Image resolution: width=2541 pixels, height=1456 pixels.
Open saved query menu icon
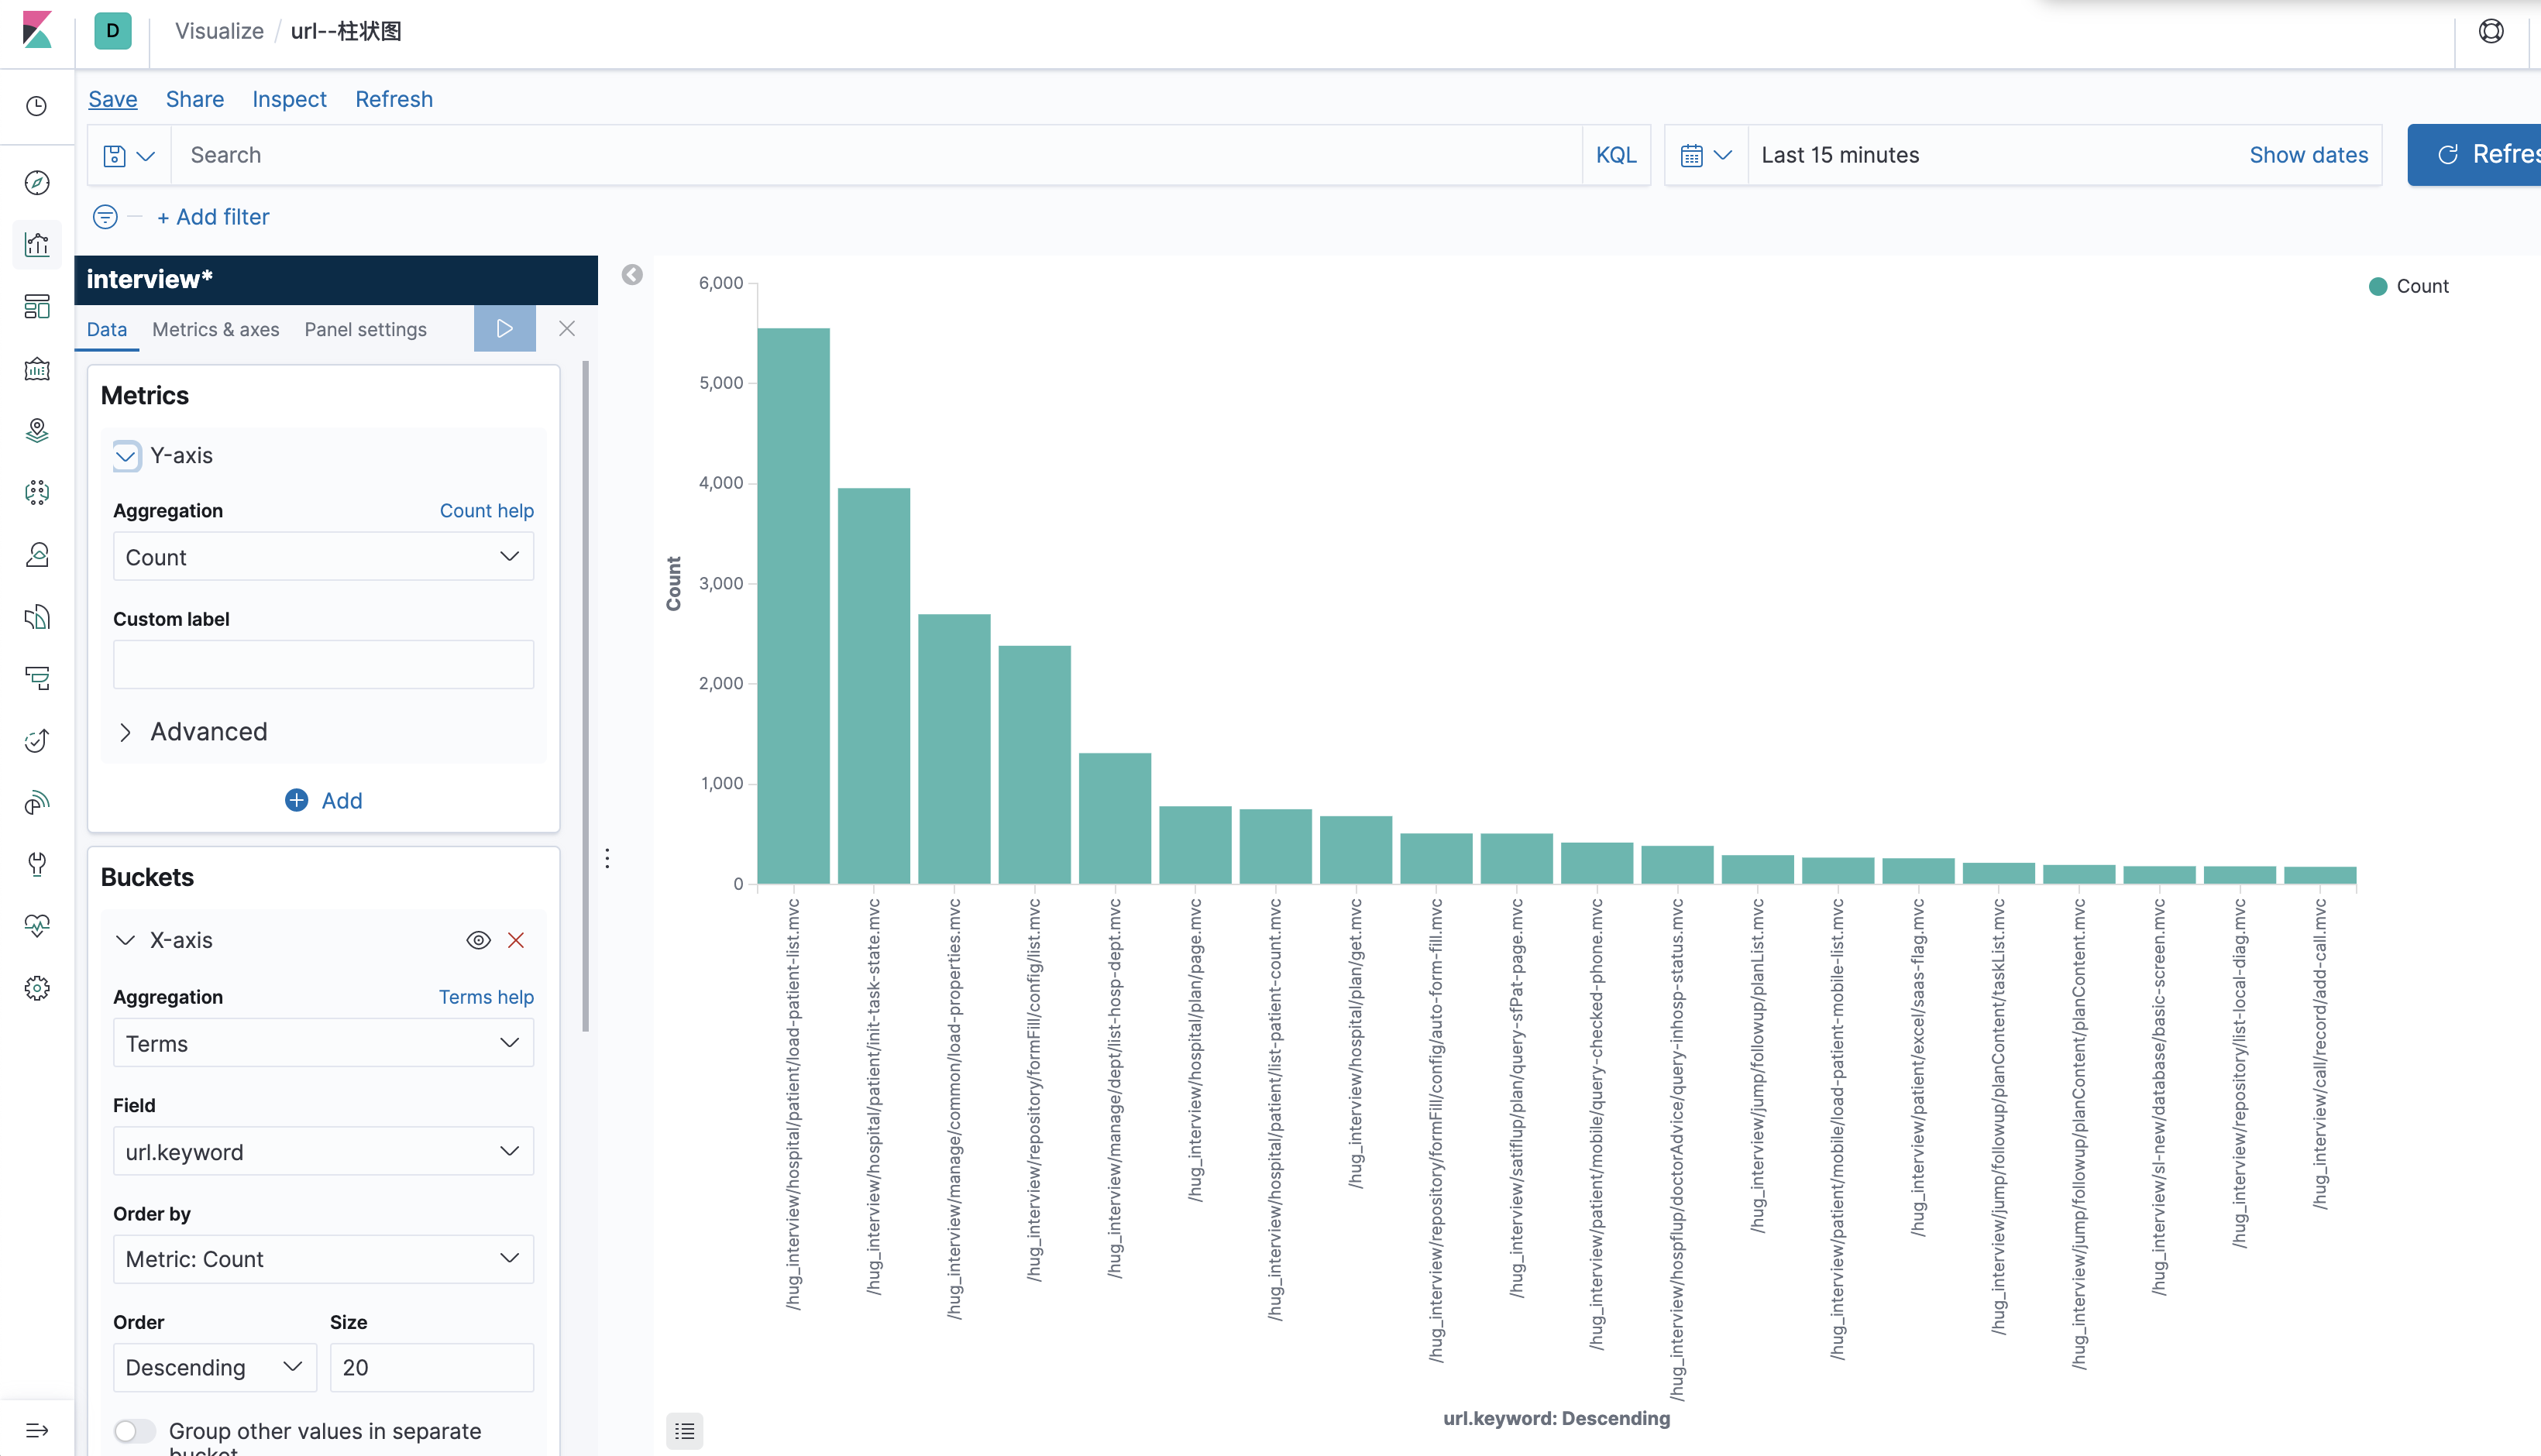[129, 155]
